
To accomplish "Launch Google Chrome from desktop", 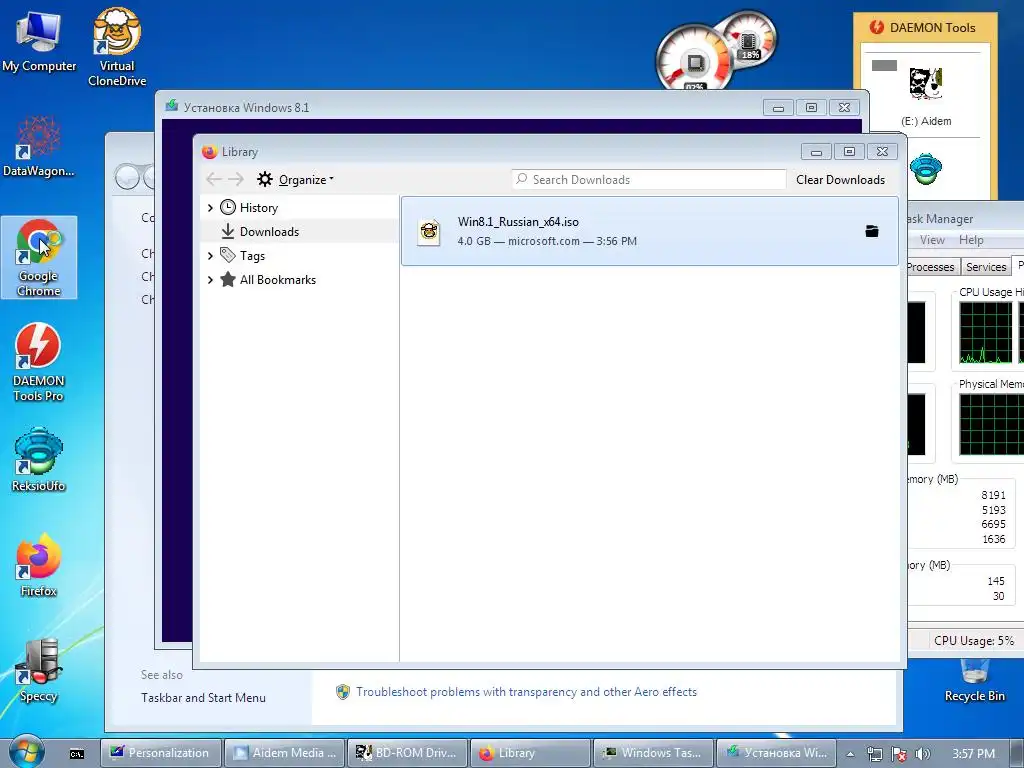I will pos(39,257).
